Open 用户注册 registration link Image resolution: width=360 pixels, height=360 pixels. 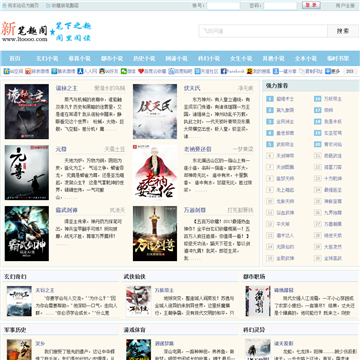pos(345,5)
